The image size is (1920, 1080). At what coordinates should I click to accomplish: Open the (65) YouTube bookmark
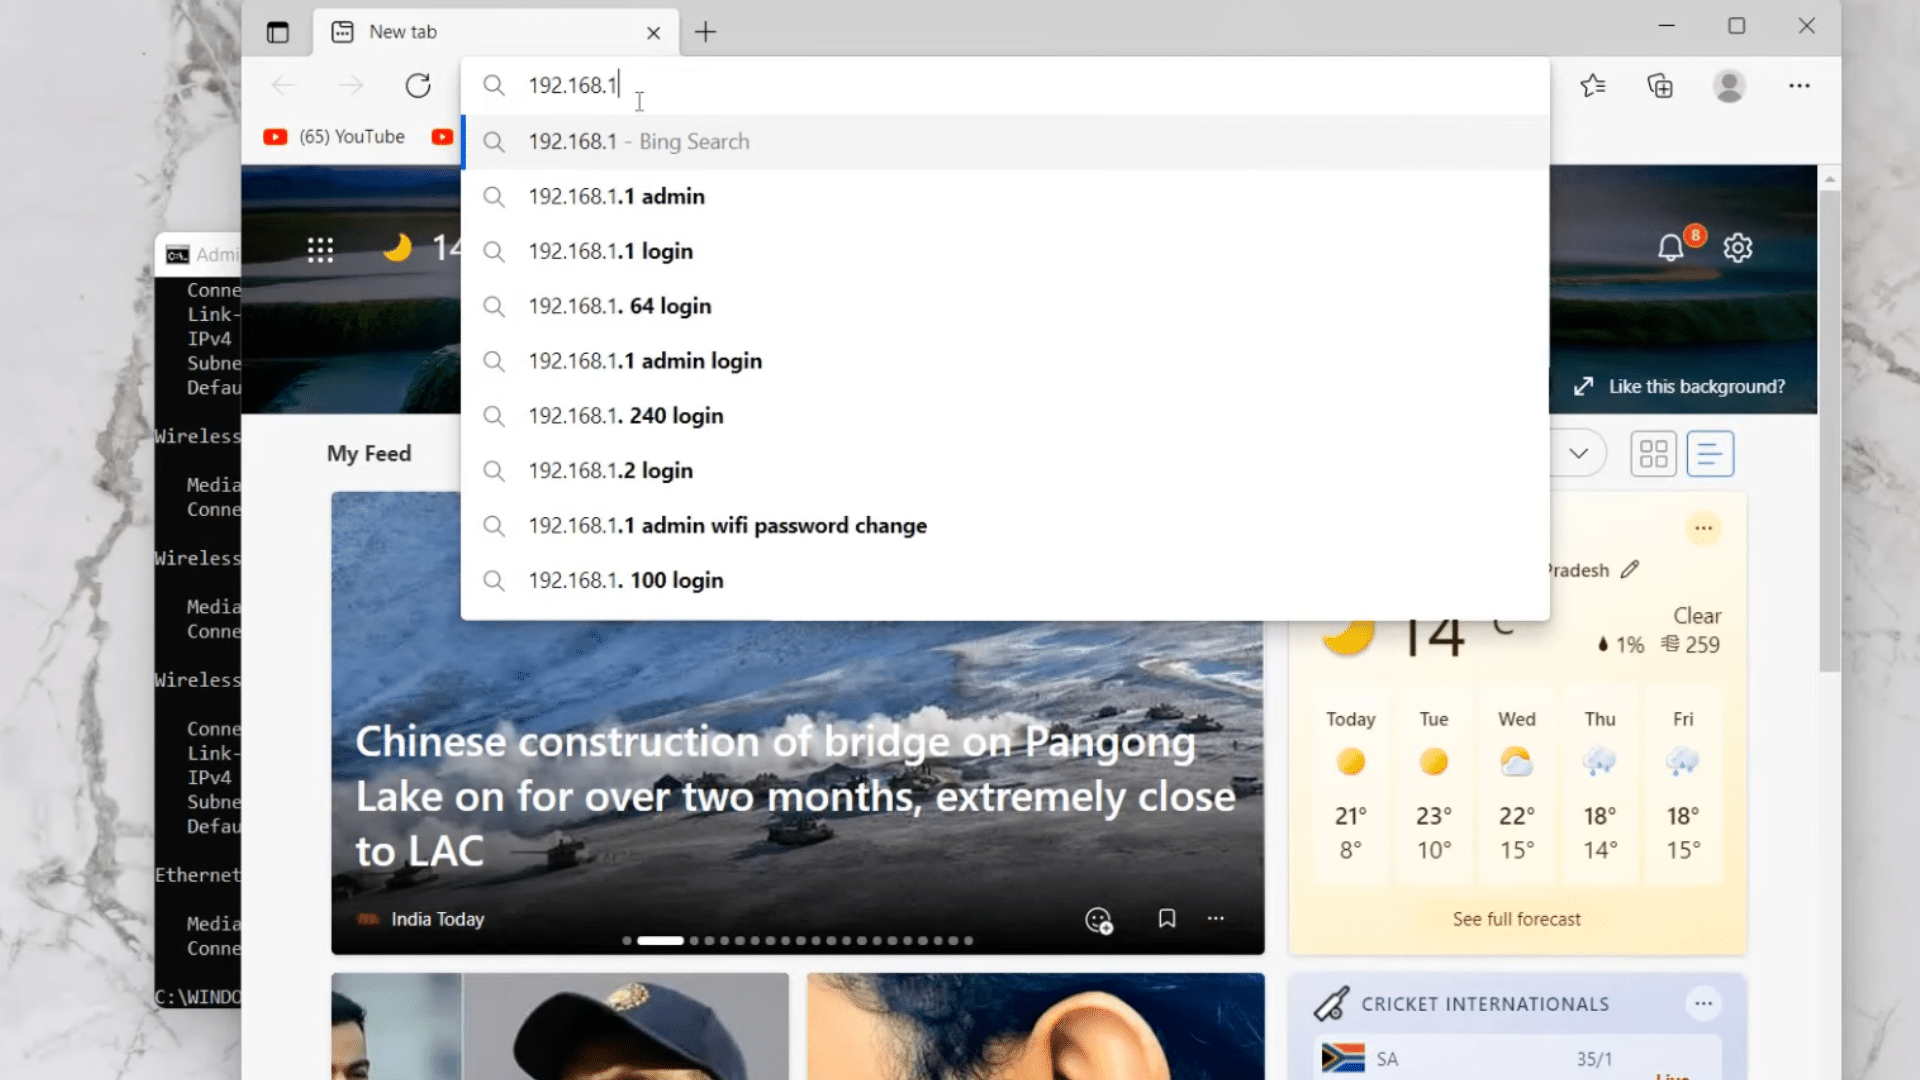tap(334, 137)
